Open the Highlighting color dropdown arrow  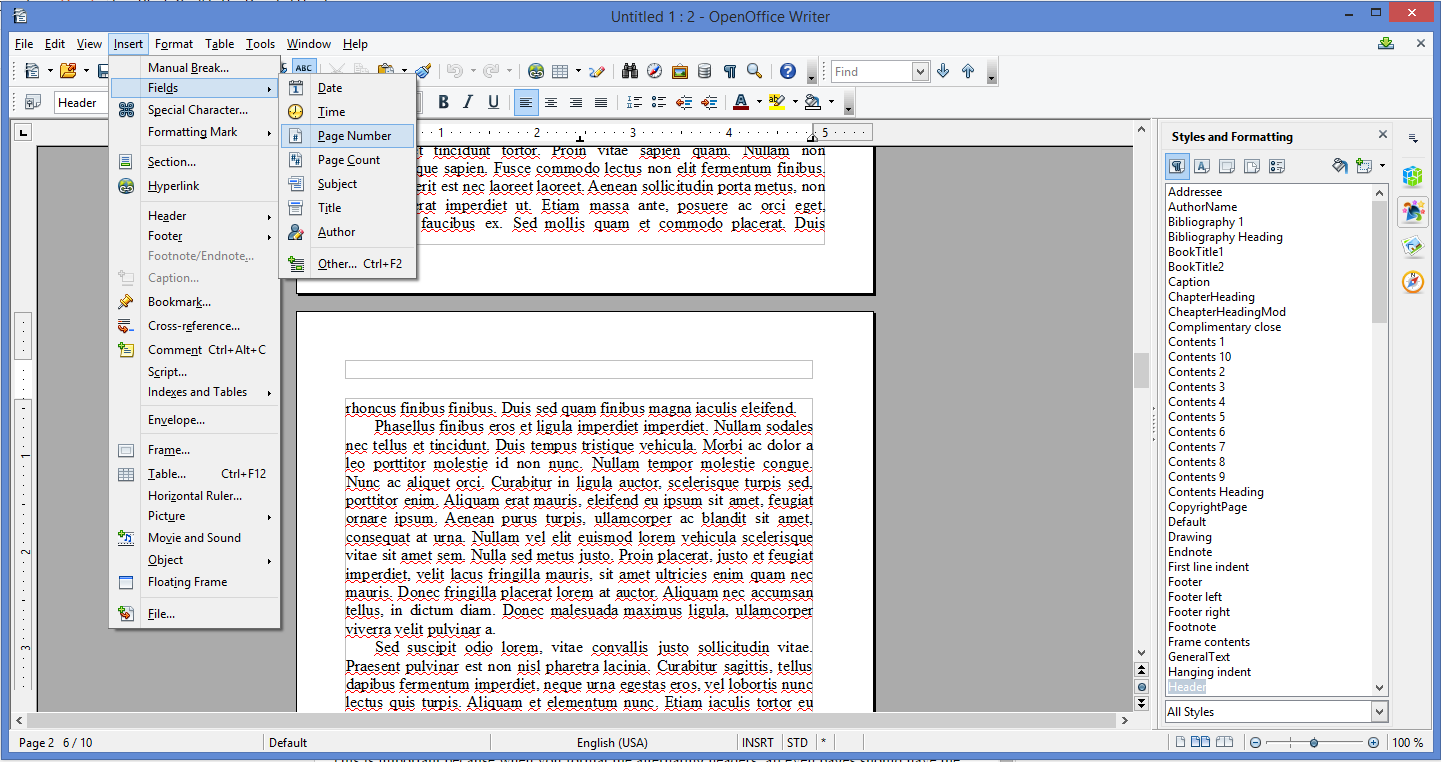[x=795, y=102]
